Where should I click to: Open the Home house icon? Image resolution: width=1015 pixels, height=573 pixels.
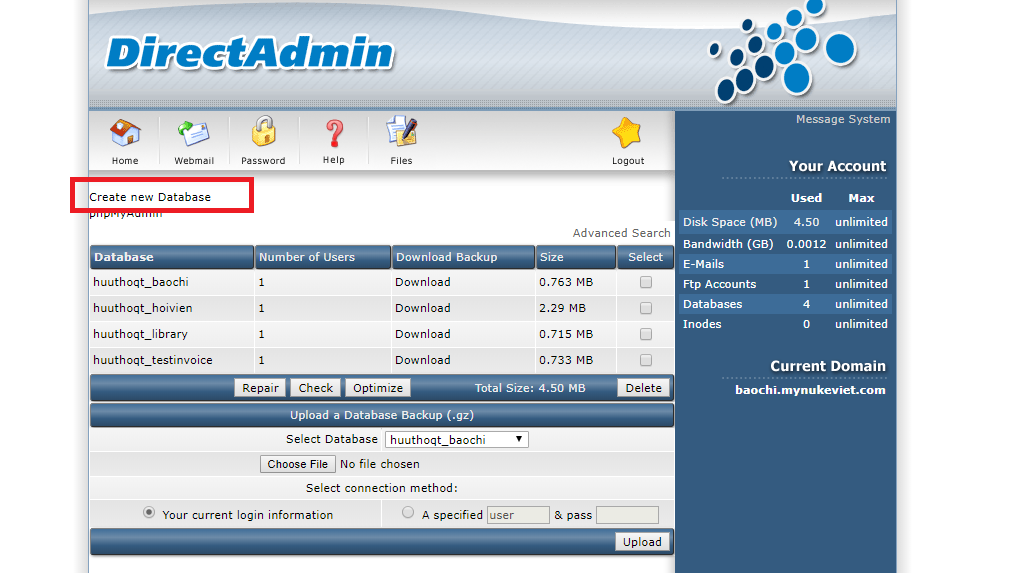click(125, 134)
